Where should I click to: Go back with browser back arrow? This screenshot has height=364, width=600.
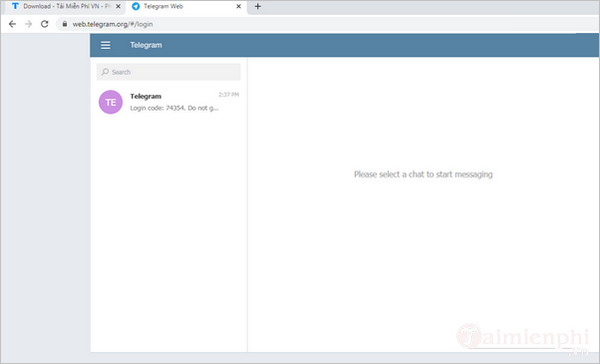[12, 24]
